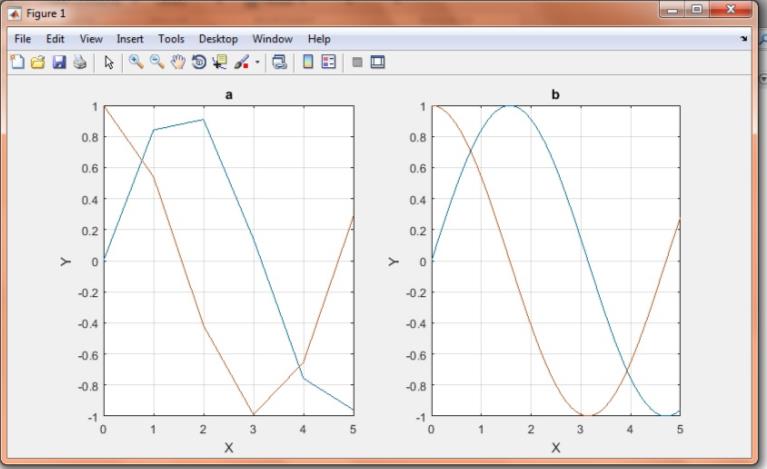Expand the brush color dropdown arrow
Image resolution: width=767 pixels, height=469 pixels.
pos(257,62)
